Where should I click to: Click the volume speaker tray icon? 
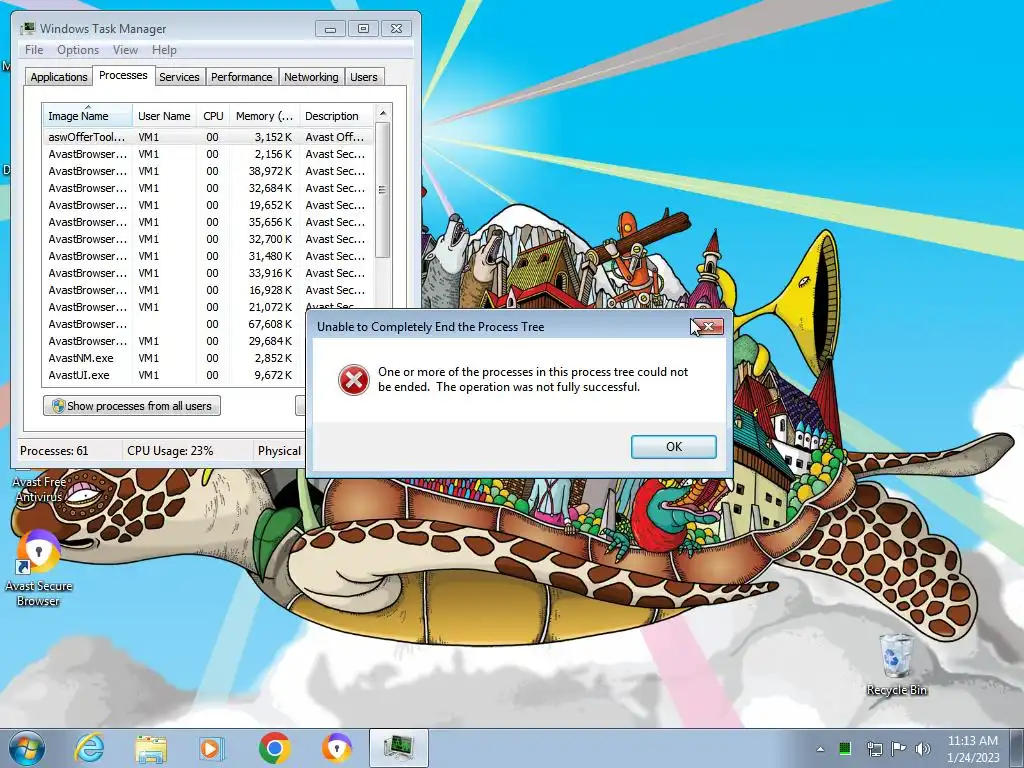[923, 749]
